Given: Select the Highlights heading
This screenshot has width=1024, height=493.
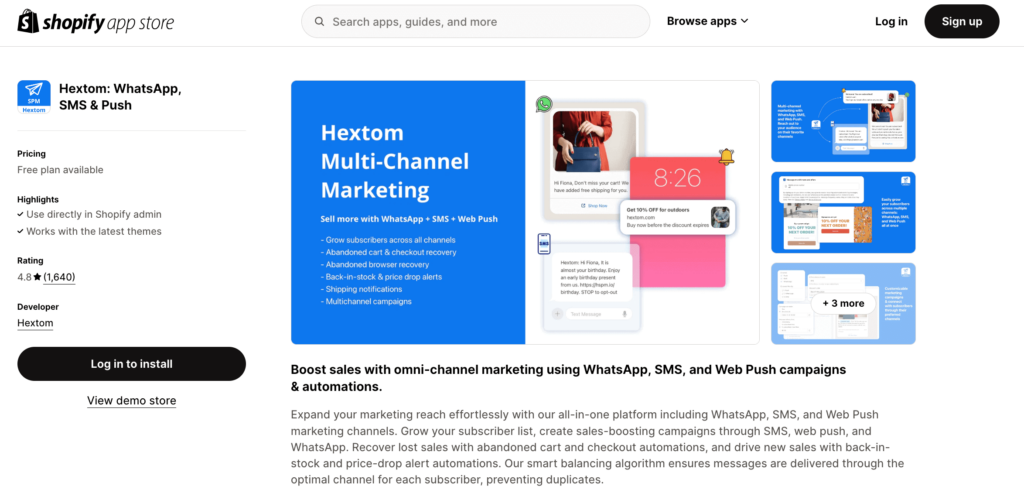Looking at the screenshot, I should [x=38, y=199].
